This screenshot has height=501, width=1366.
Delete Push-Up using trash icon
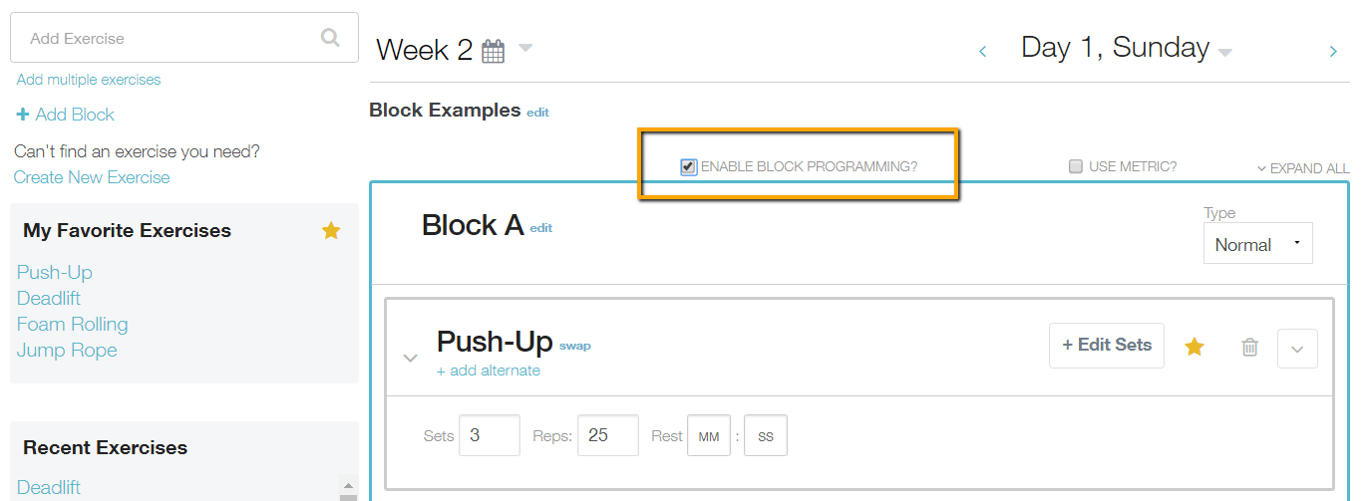pos(1250,347)
